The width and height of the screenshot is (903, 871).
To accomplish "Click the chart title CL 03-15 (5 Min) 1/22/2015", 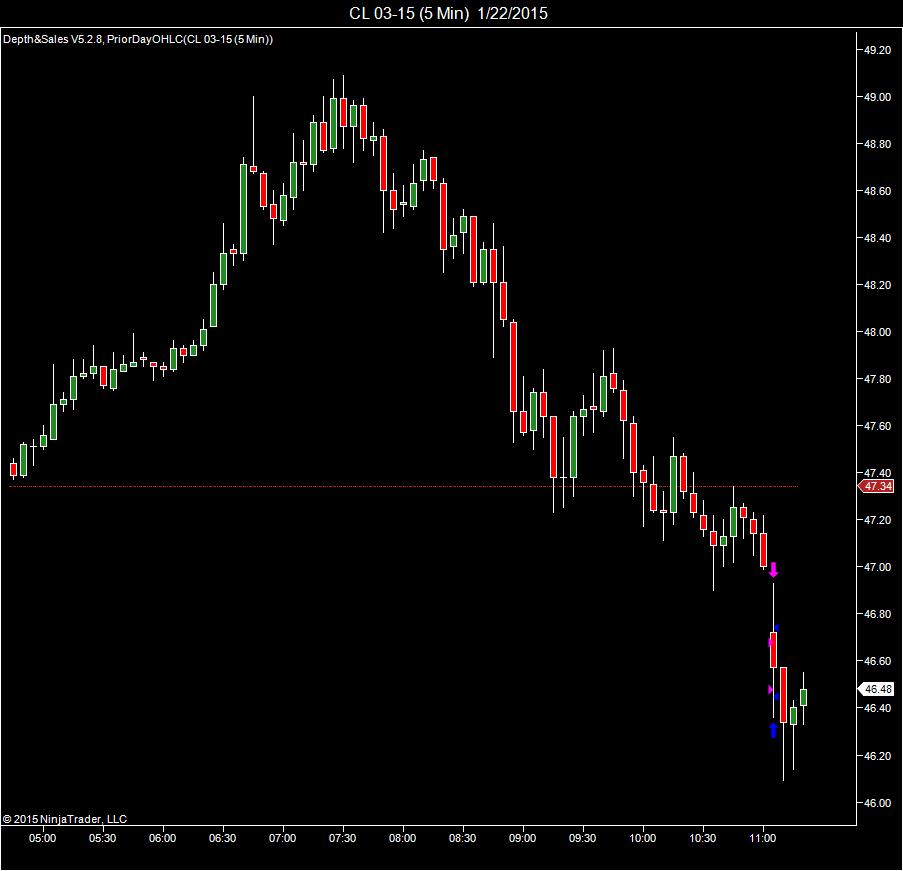I will 448,13.
